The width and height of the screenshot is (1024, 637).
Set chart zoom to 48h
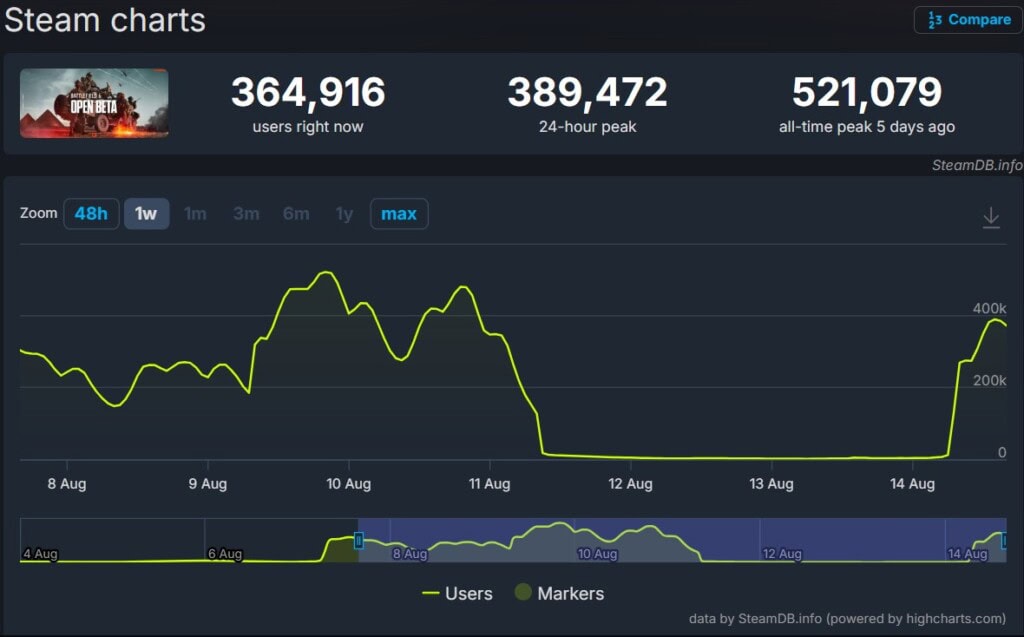click(91, 214)
